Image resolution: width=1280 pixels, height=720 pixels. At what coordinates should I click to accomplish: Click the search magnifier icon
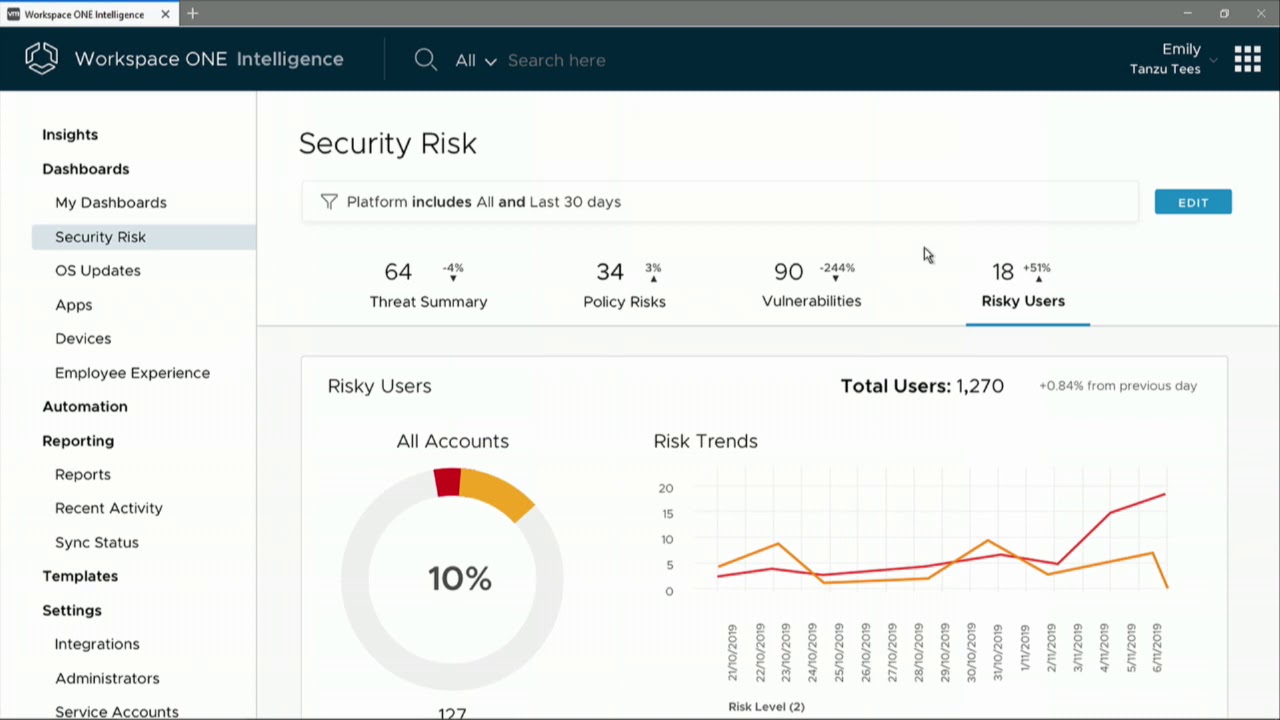[x=426, y=60]
